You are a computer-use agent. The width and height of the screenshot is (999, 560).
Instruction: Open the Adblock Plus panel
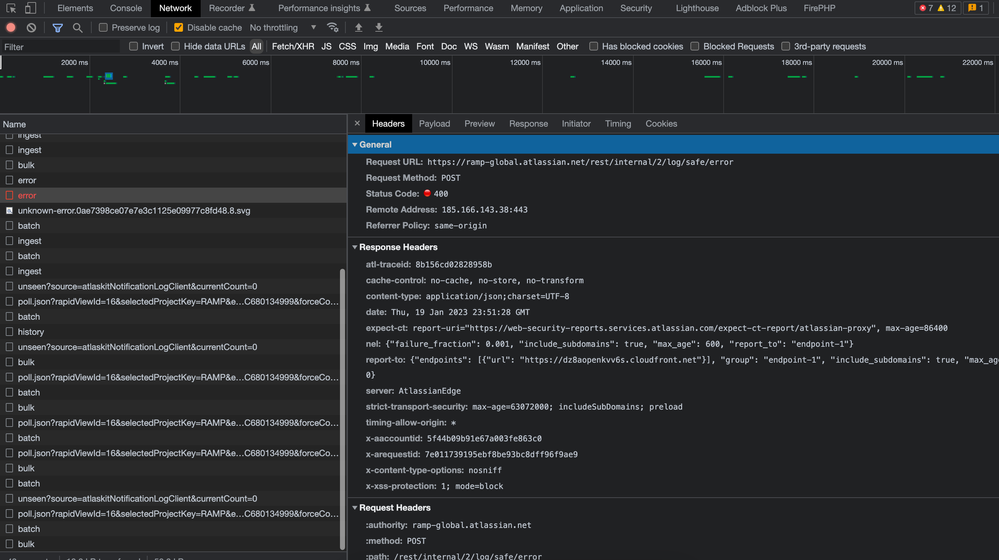[761, 8]
